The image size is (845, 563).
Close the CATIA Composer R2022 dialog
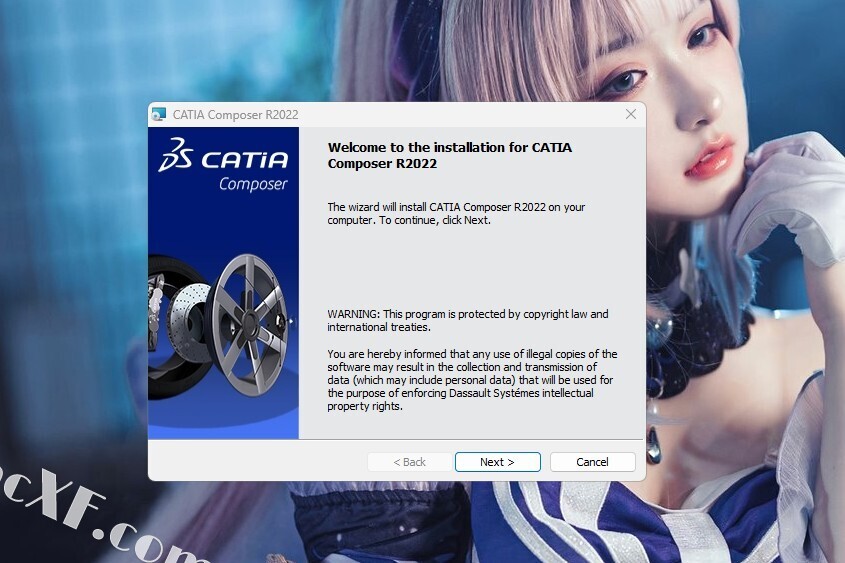coord(631,114)
